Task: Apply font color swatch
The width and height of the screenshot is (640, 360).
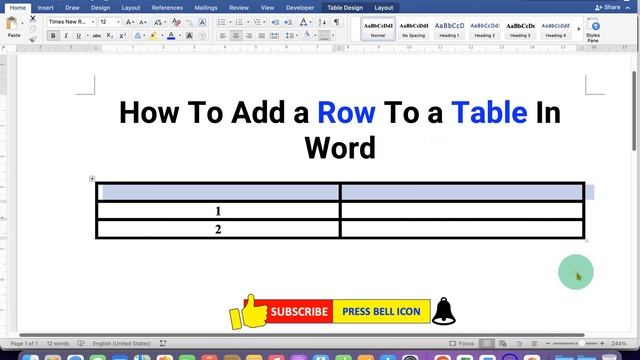Action: tap(171, 36)
